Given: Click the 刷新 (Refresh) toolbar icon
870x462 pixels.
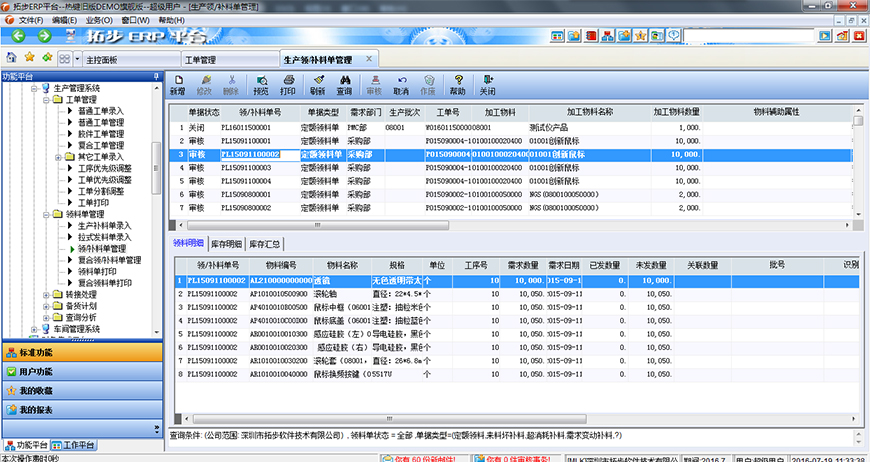Looking at the screenshot, I should point(317,85).
